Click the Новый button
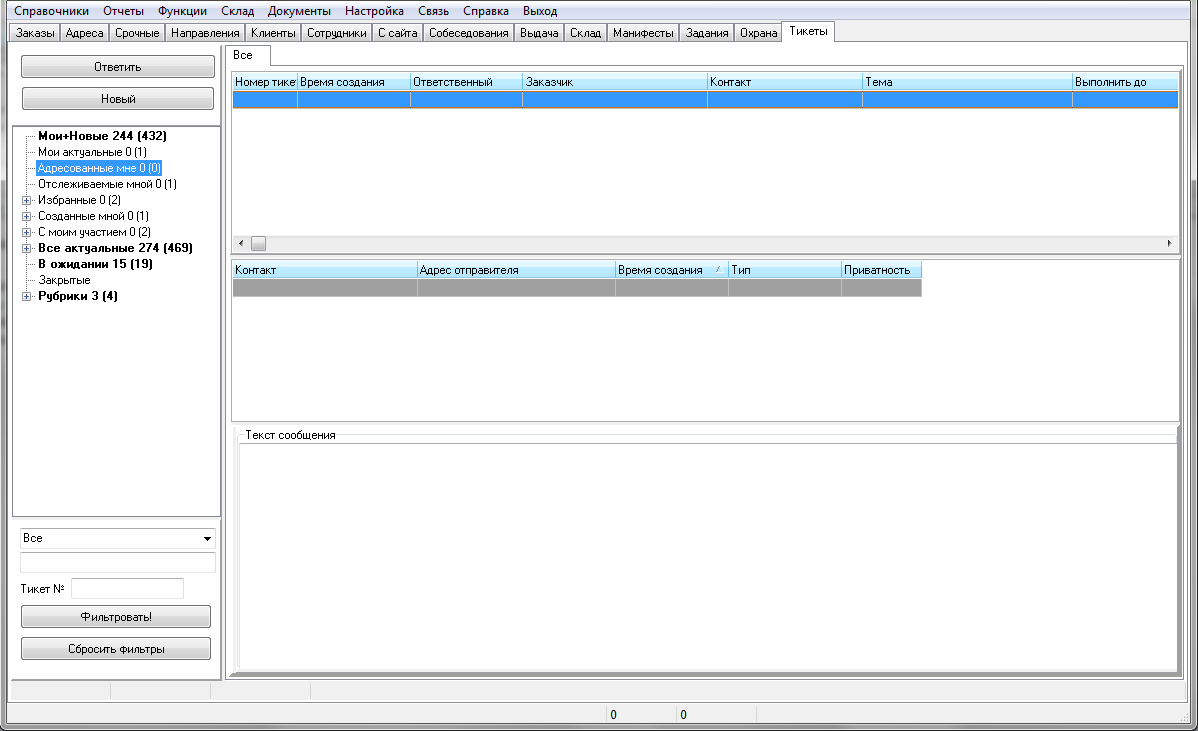The image size is (1198, 731). (118, 99)
